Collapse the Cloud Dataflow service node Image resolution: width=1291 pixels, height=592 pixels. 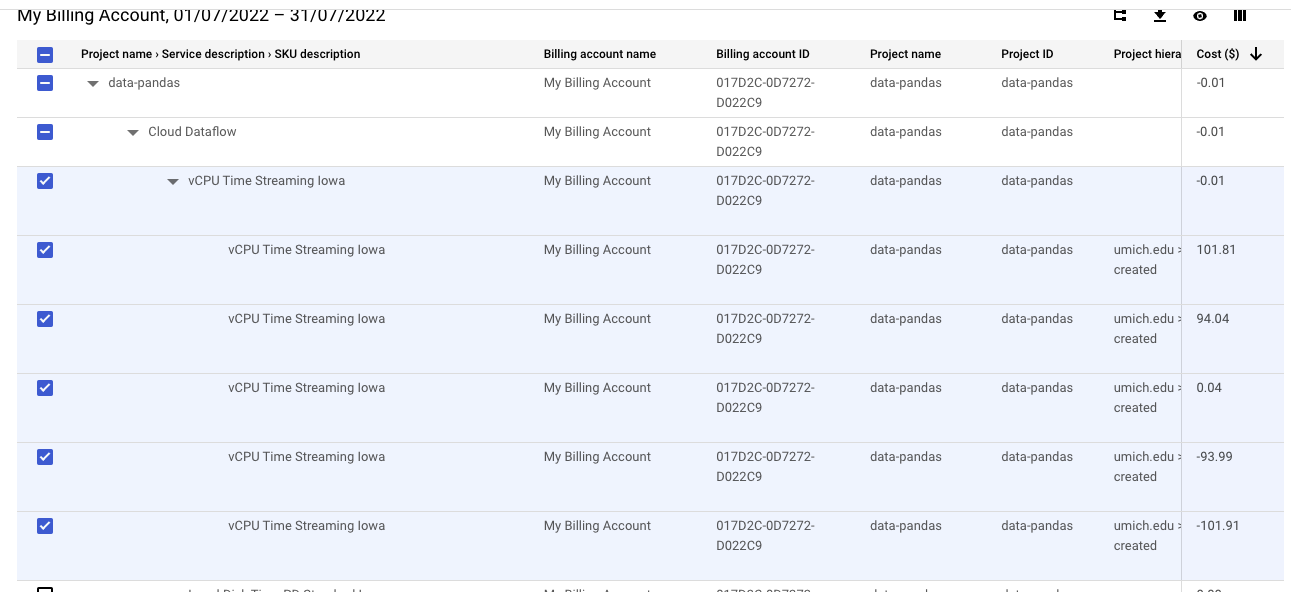(133, 133)
